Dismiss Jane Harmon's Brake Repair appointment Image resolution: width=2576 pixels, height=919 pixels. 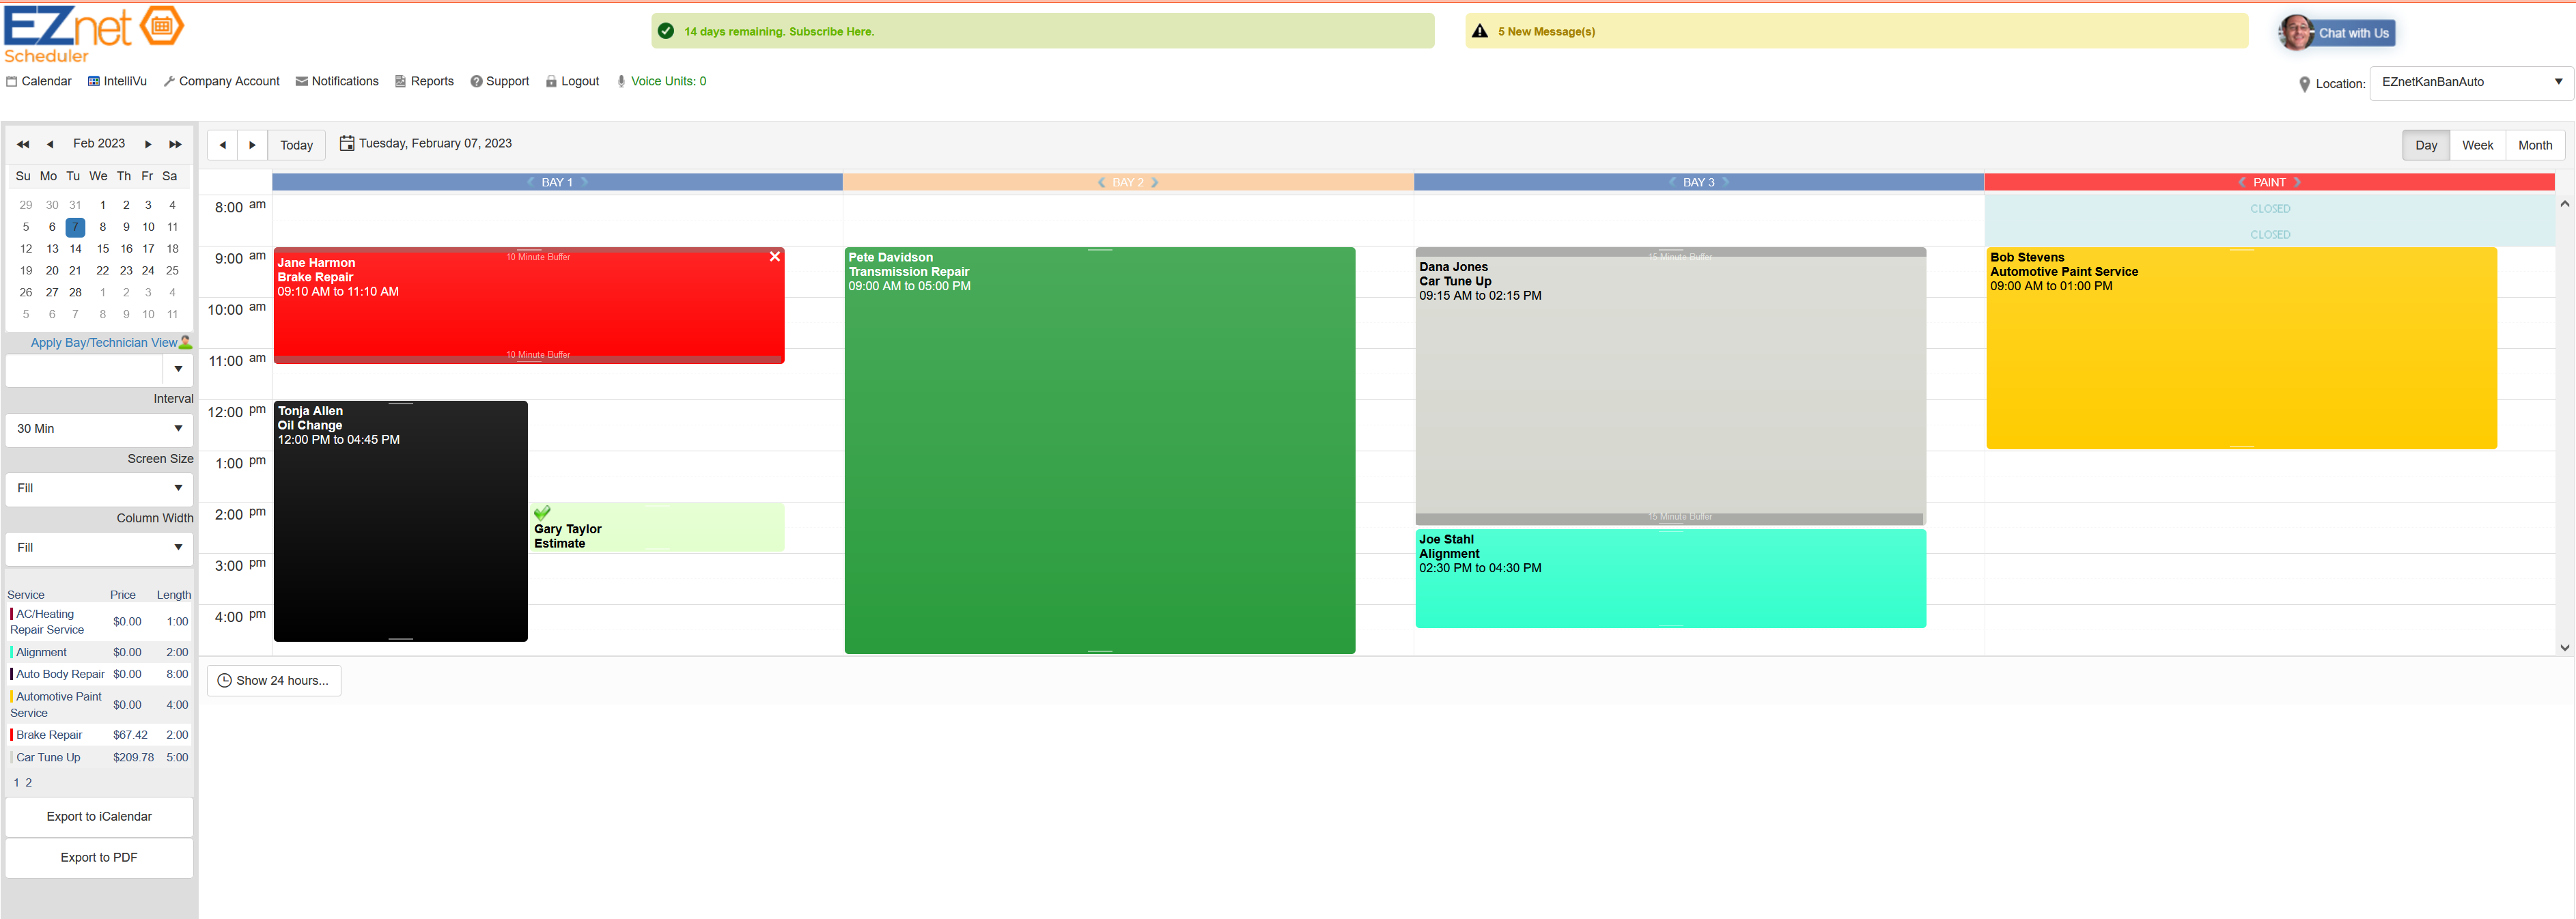(x=775, y=257)
